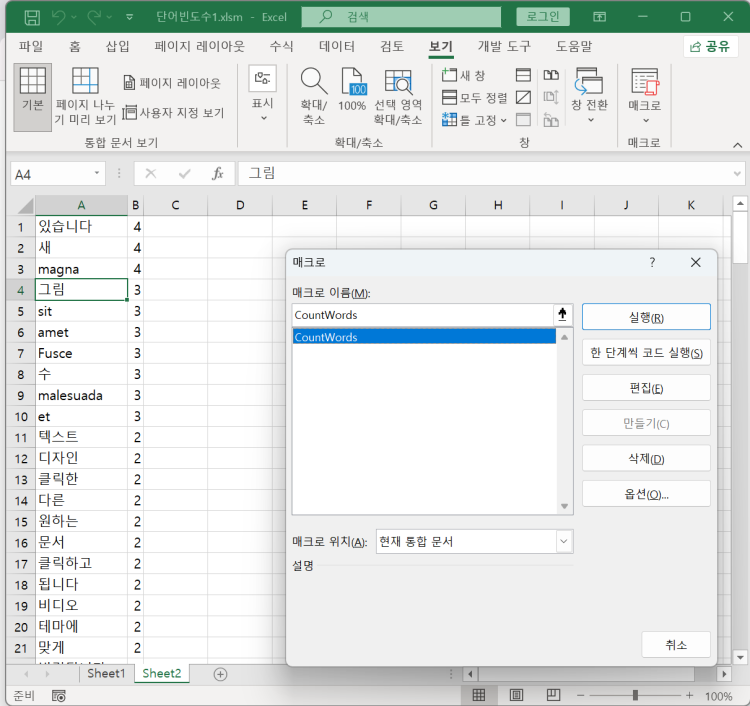This screenshot has width=750, height=706.
Task: Open 사용자 지정 보기 custom views
Action: 173,113
